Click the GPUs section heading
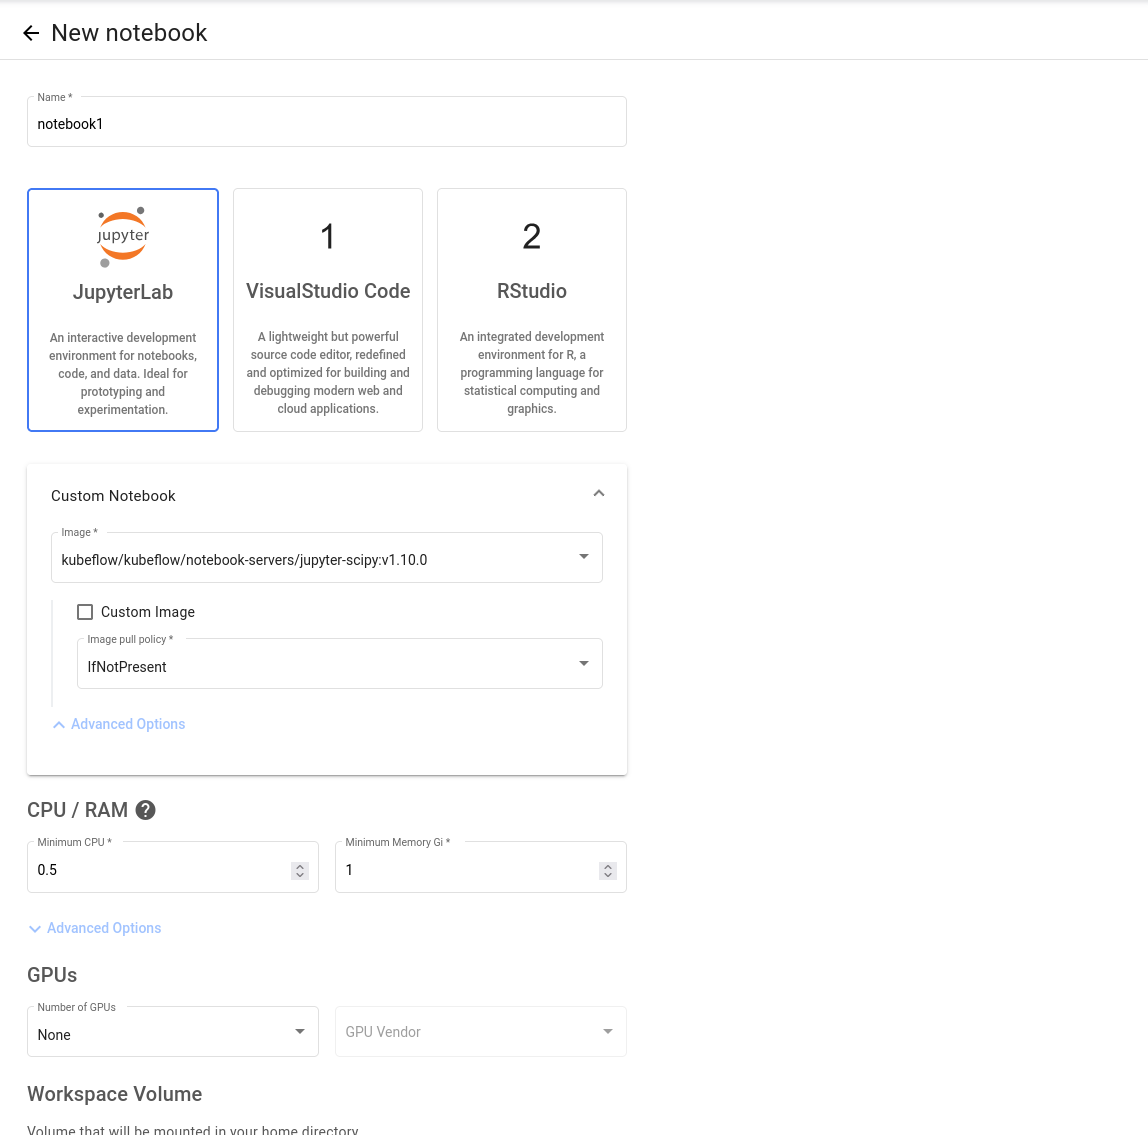 [x=52, y=975]
